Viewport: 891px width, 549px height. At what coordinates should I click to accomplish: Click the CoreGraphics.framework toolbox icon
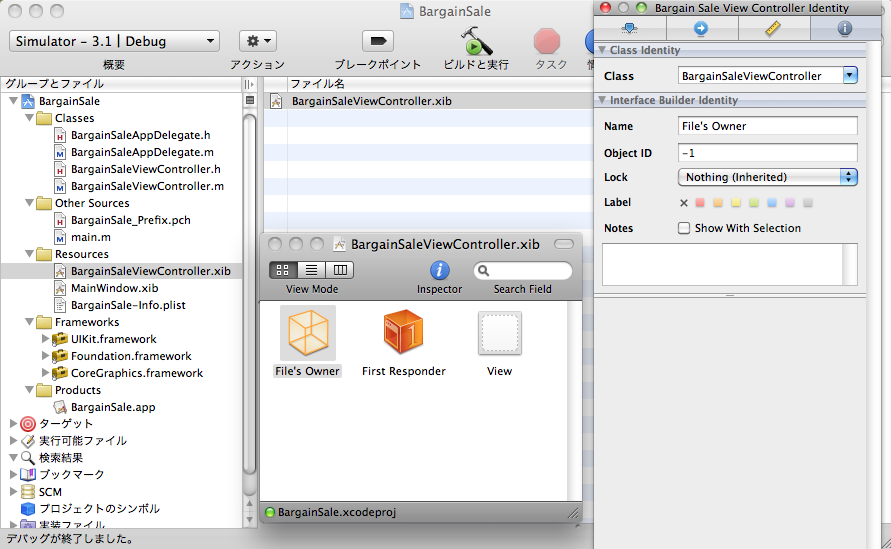click(60, 373)
